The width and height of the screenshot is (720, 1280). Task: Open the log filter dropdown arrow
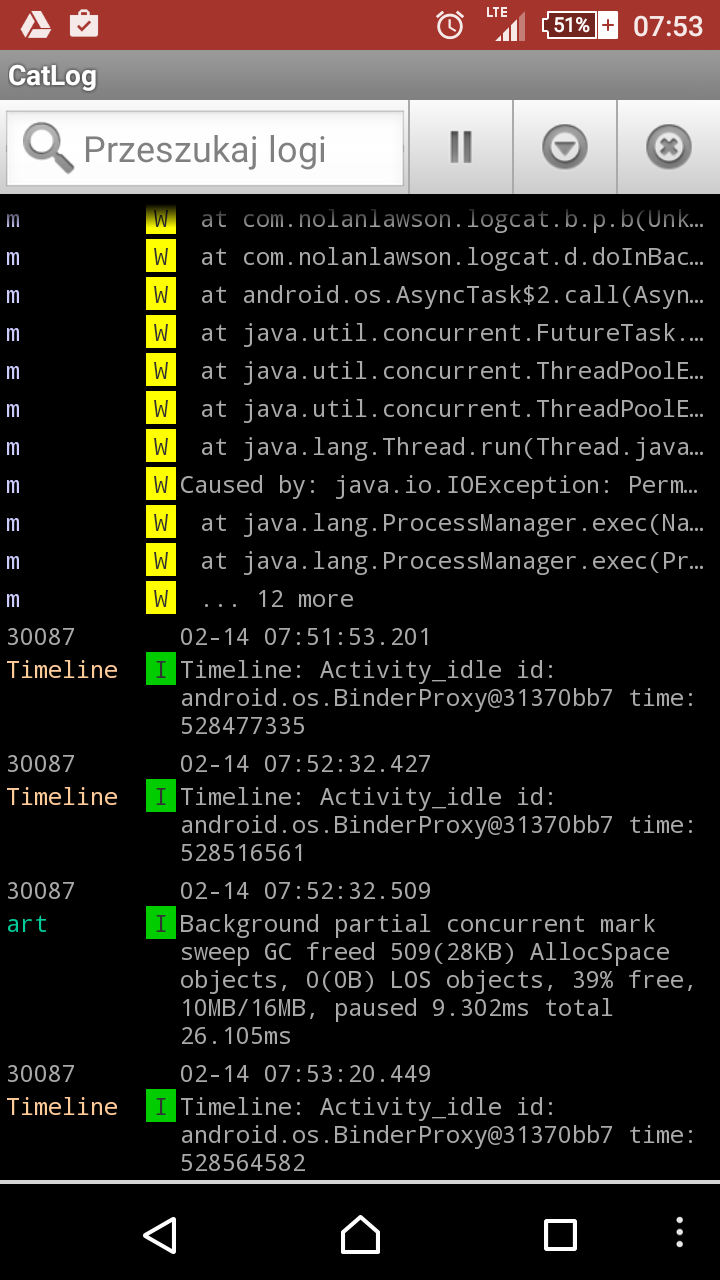[565, 148]
